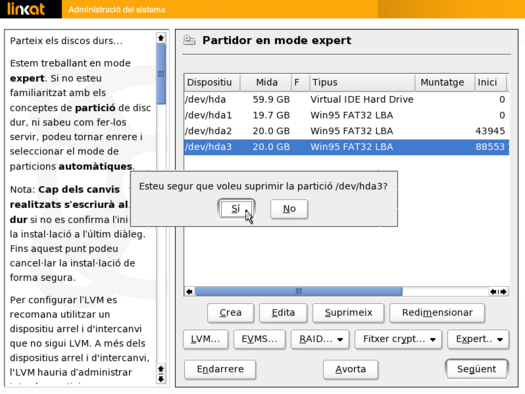Sort by the Inici column header
This screenshot has height=394, width=525.
click(490, 82)
